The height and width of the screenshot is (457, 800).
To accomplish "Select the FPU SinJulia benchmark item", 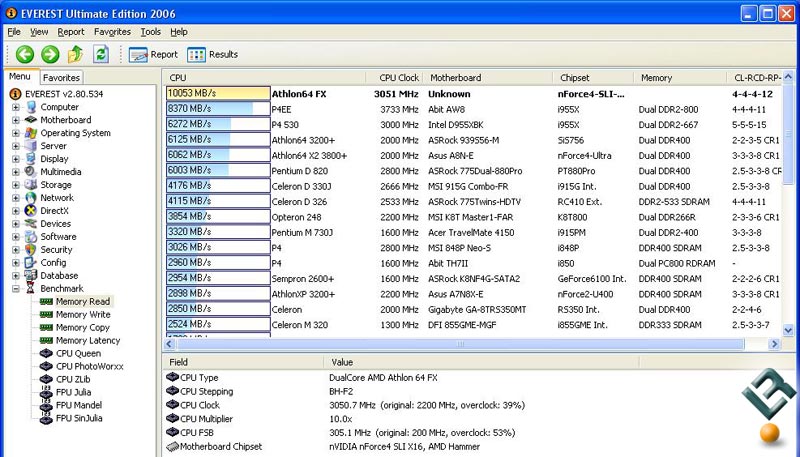I will point(79,418).
